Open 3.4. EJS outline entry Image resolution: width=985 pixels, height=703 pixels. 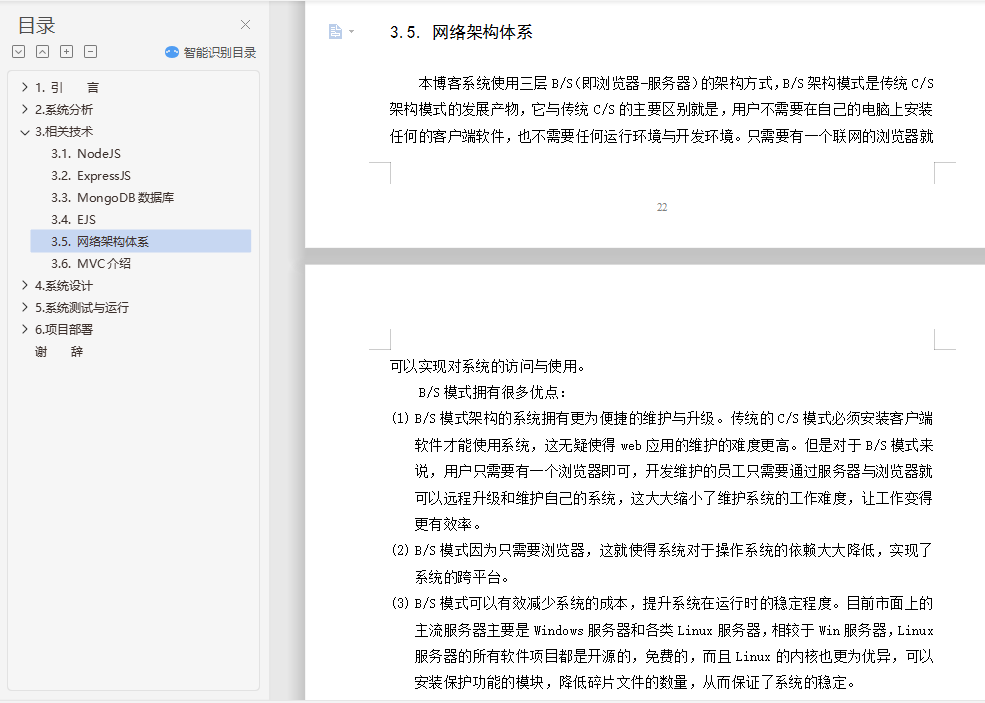[x=73, y=219]
